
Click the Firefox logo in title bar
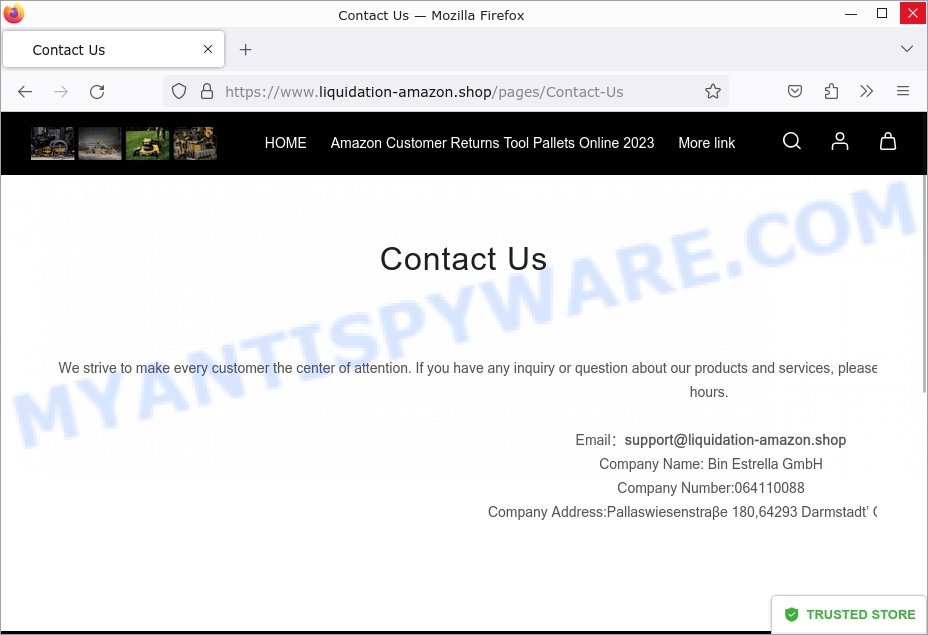14,13
